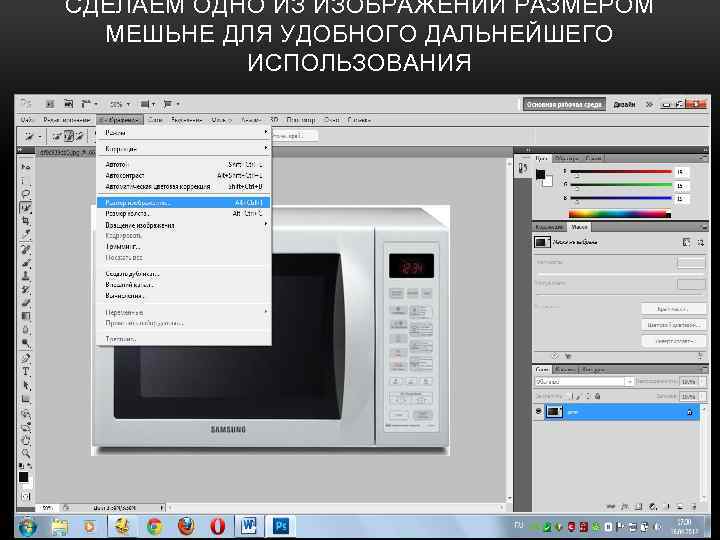Click Add to selection option icon
Image resolution: width=720 pixels, height=540 pixels.
[69, 136]
